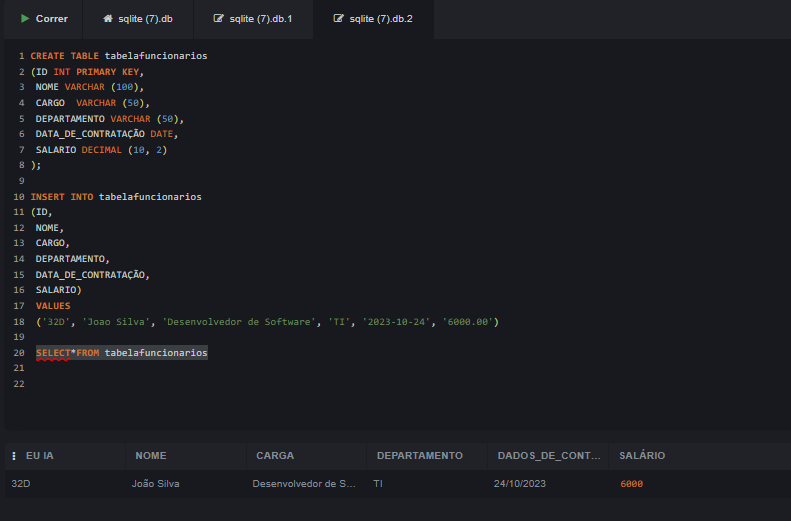Viewport: 791px width, 521px height.
Task: Click the DEPARTAMENTO column header
Action: pos(420,456)
